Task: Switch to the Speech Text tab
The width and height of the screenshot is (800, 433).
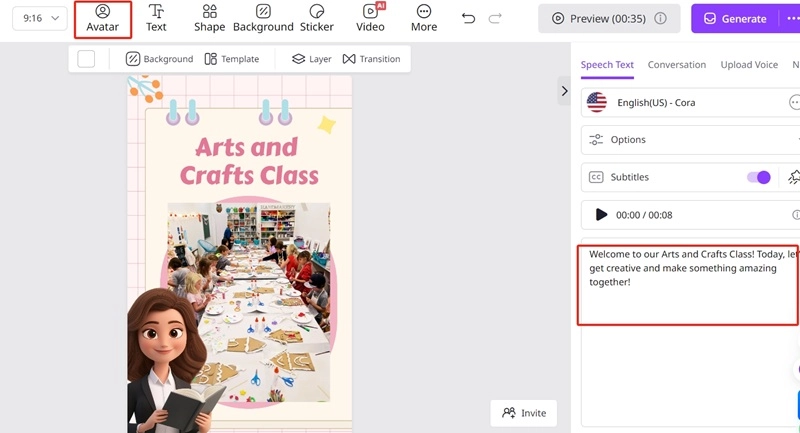Action: click(607, 65)
